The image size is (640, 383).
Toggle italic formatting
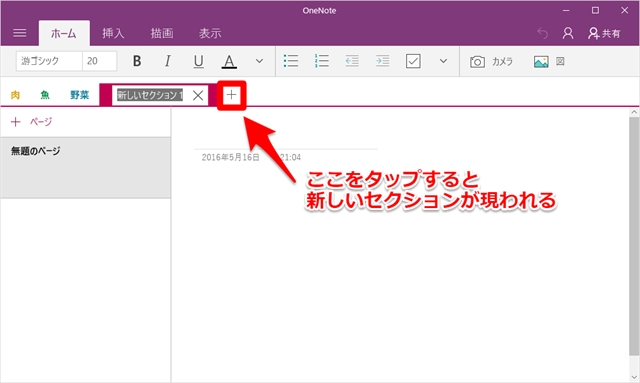167,61
